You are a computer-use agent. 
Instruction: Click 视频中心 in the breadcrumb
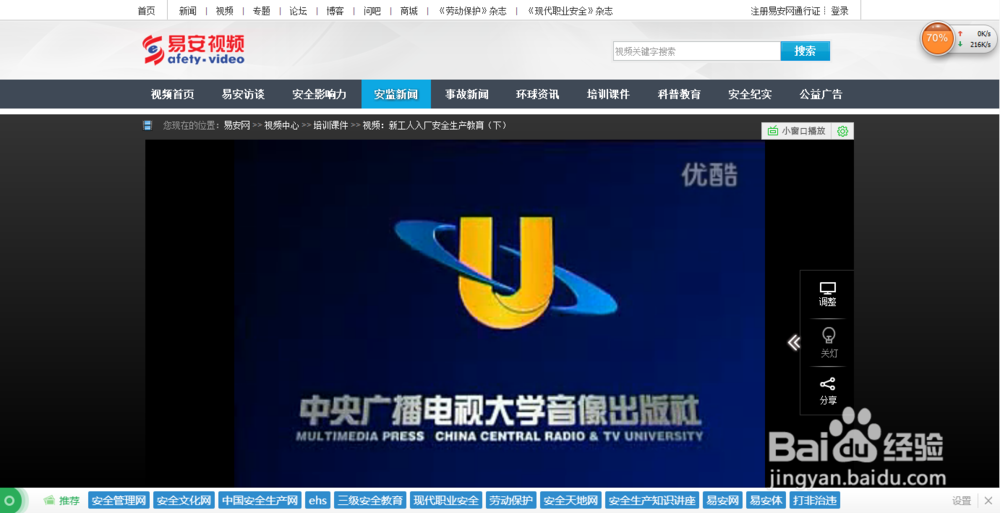[x=282, y=126]
